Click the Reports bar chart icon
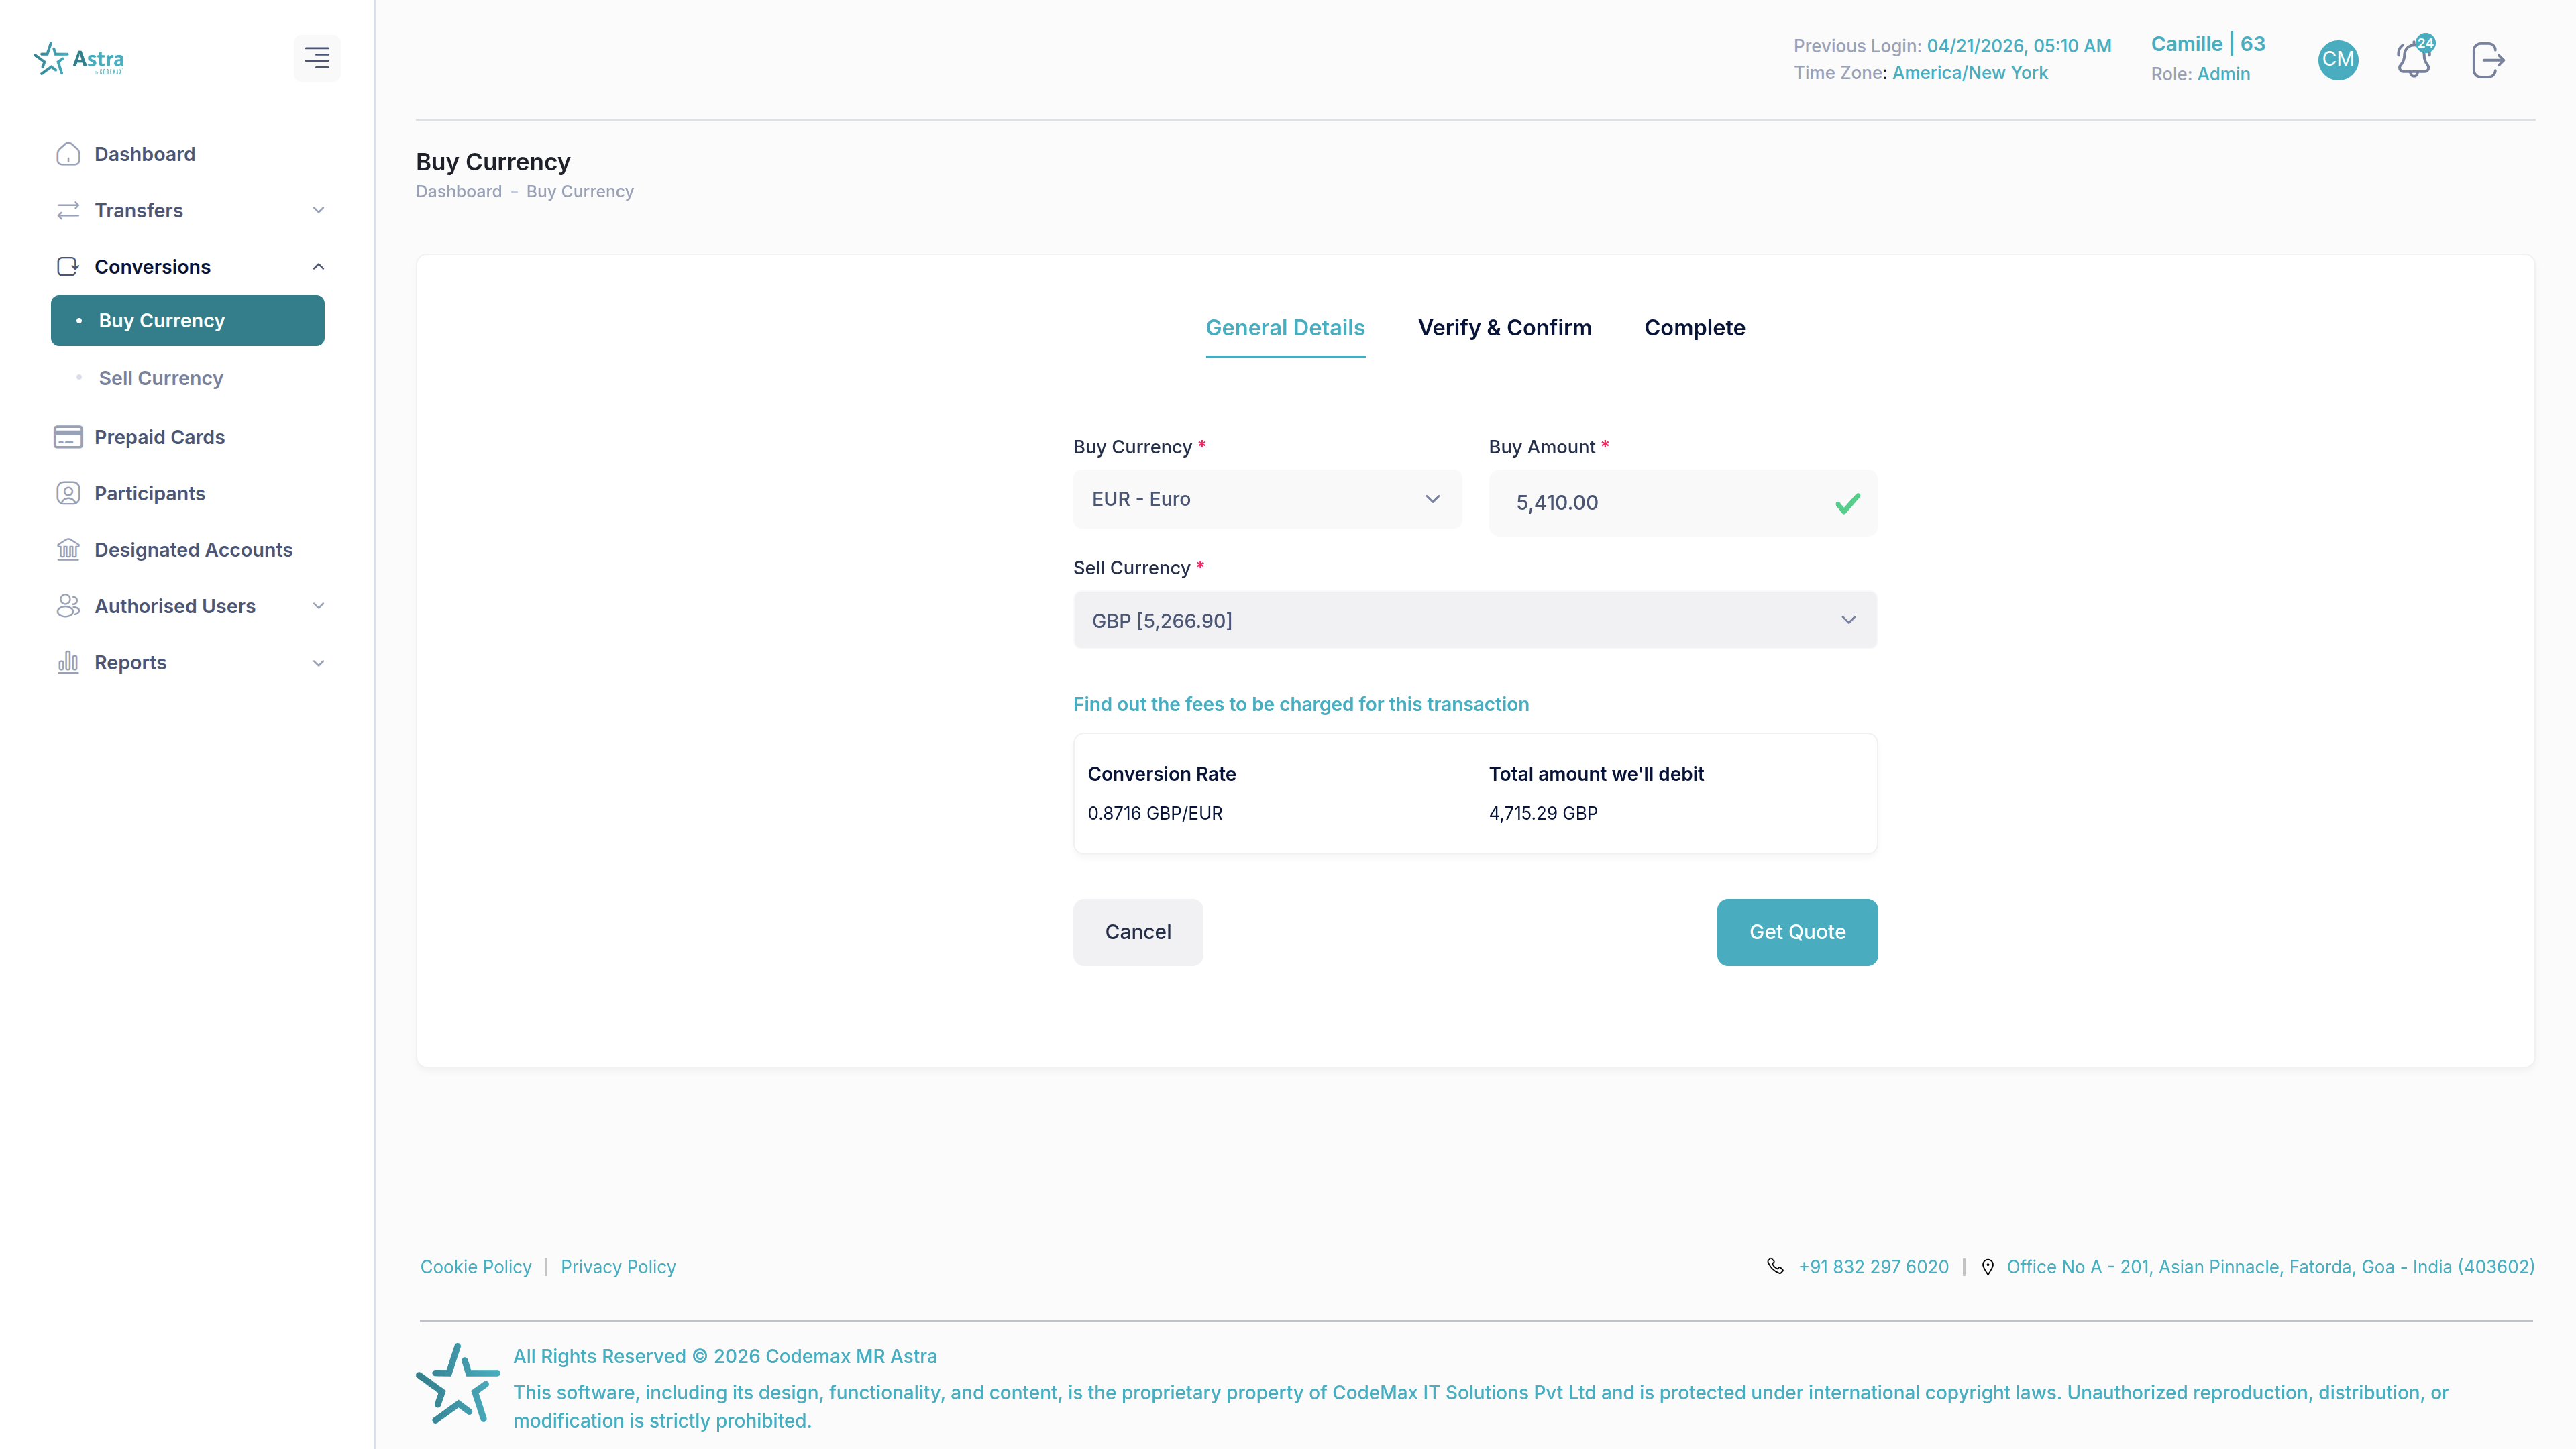The image size is (2576, 1449). pyautogui.click(x=68, y=663)
